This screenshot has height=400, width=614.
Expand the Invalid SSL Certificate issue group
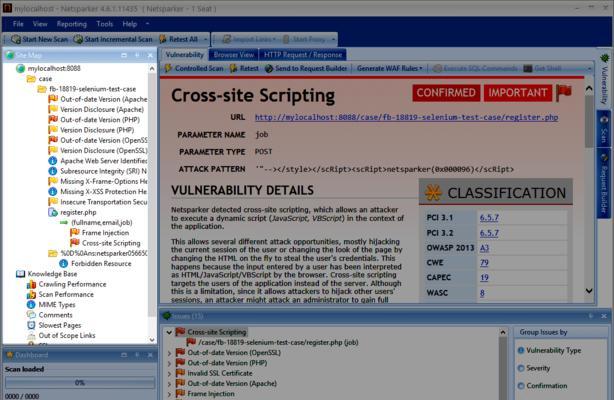[x=169, y=373]
